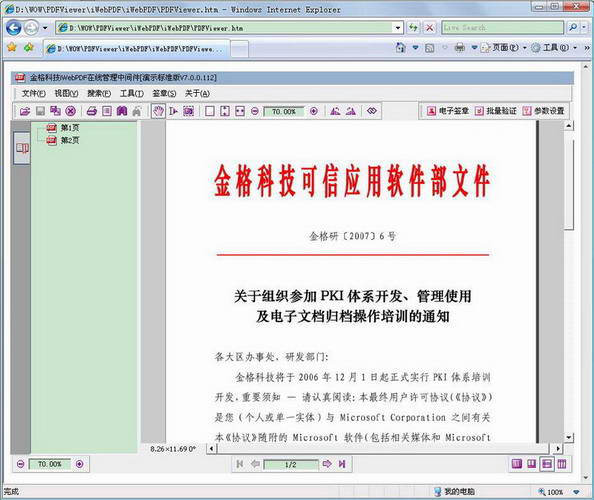Click the binoculars search icon
This screenshot has height=500, width=594.
pyautogui.click(x=122, y=111)
